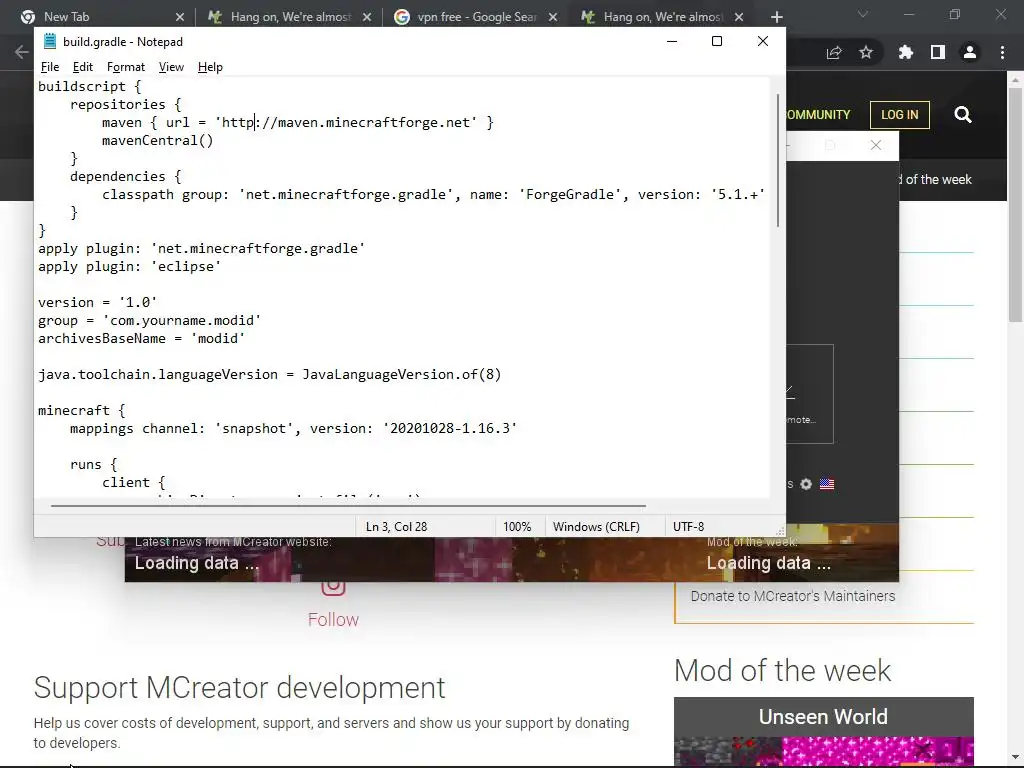Open a new Chrome tab with plus button

[x=776, y=17]
